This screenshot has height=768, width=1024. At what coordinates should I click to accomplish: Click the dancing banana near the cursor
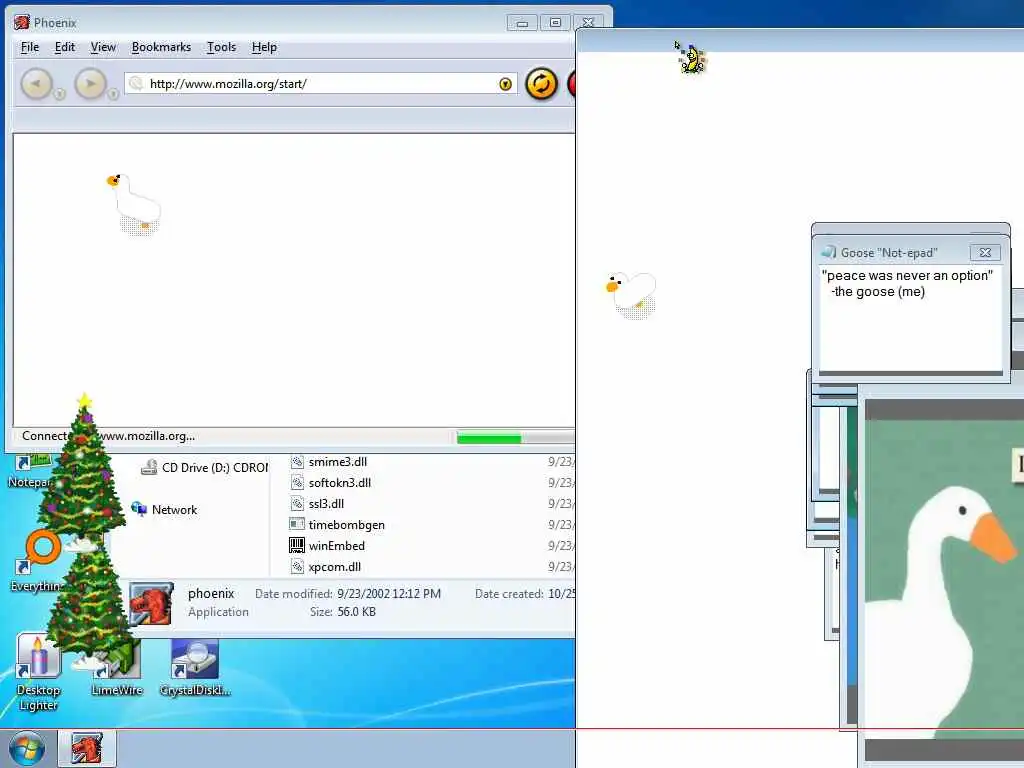coord(692,59)
